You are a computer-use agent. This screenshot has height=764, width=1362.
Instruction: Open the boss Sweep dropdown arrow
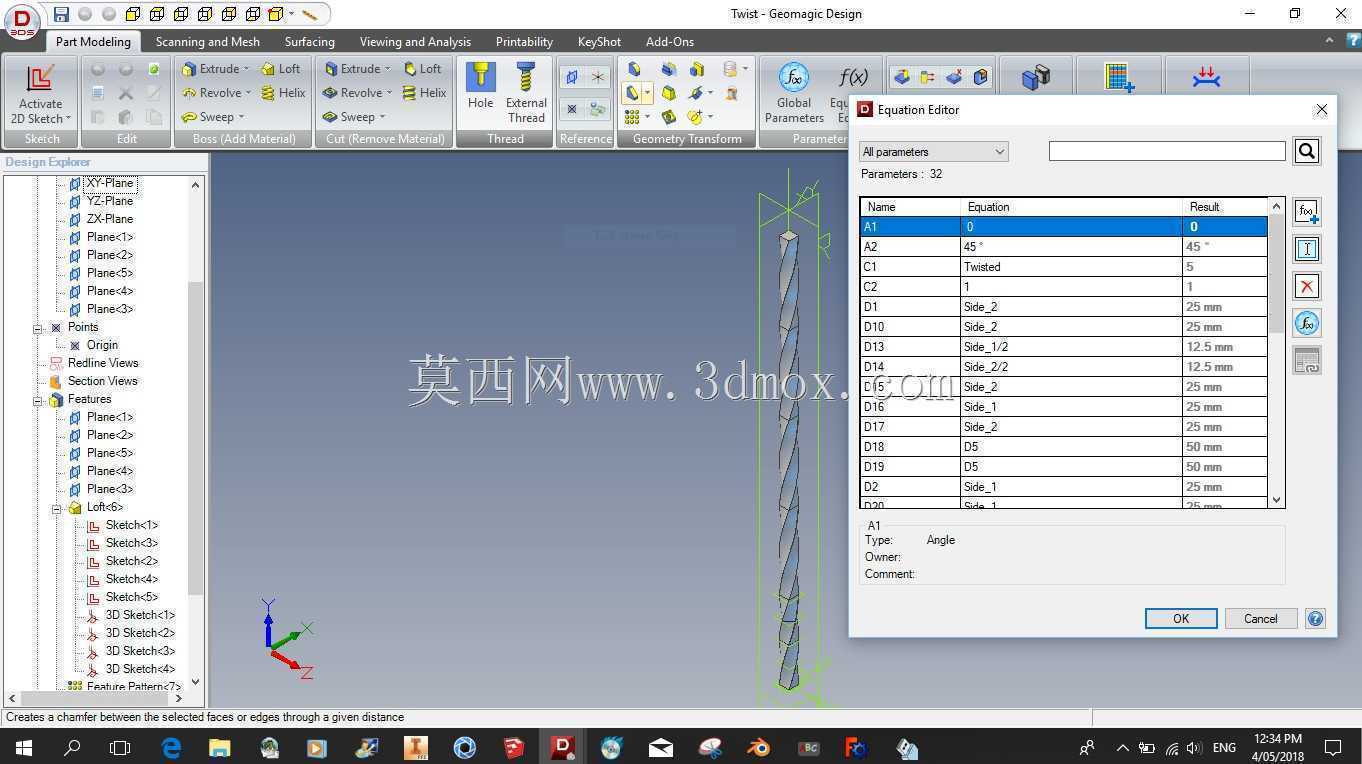(241, 117)
